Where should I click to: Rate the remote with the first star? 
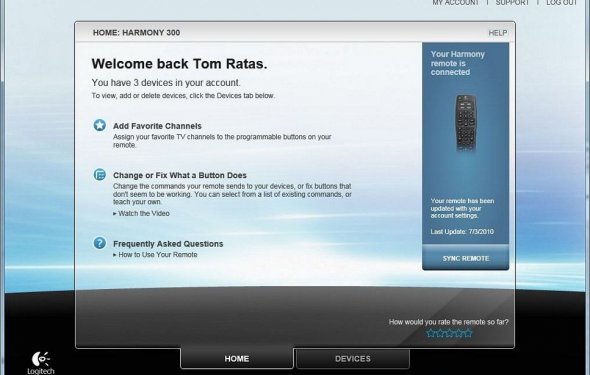(431, 333)
